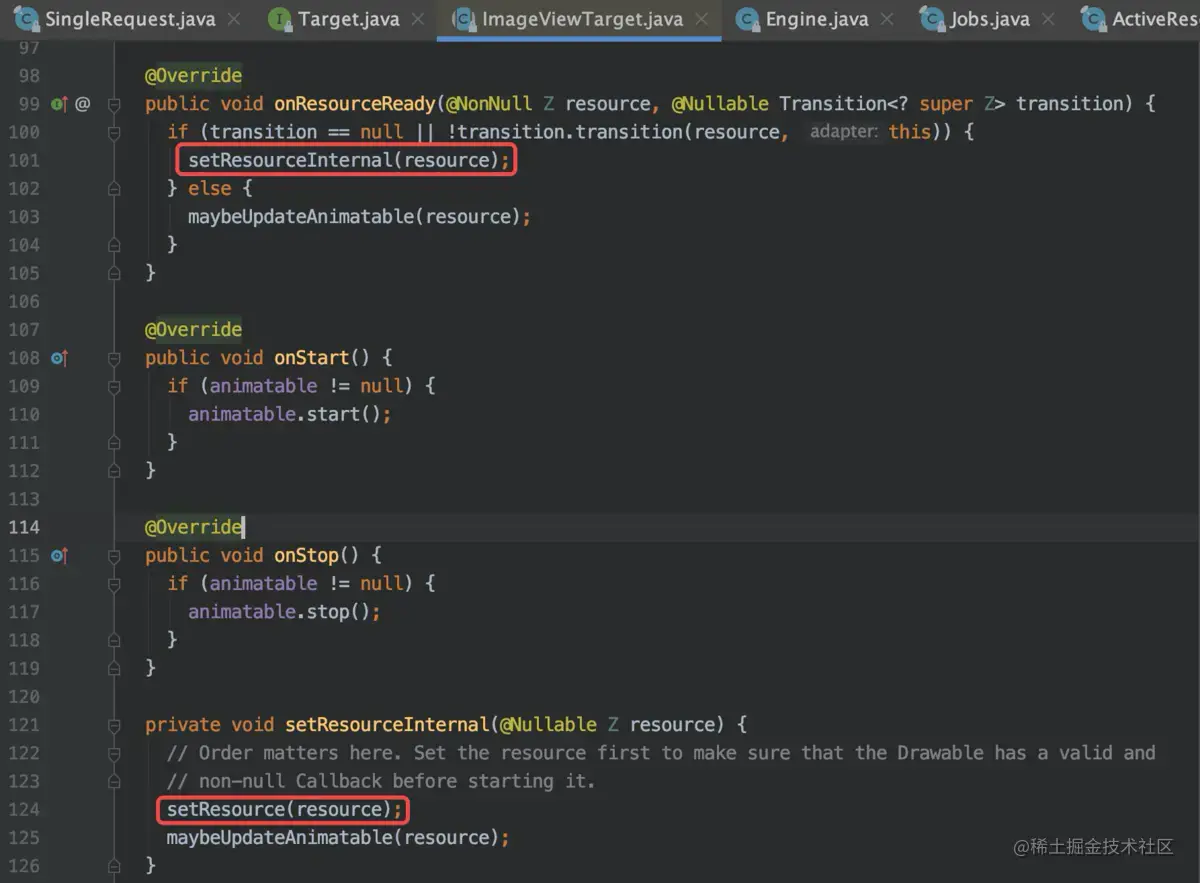Click the 'adapter:' parameter hint on line 100

coord(844,132)
